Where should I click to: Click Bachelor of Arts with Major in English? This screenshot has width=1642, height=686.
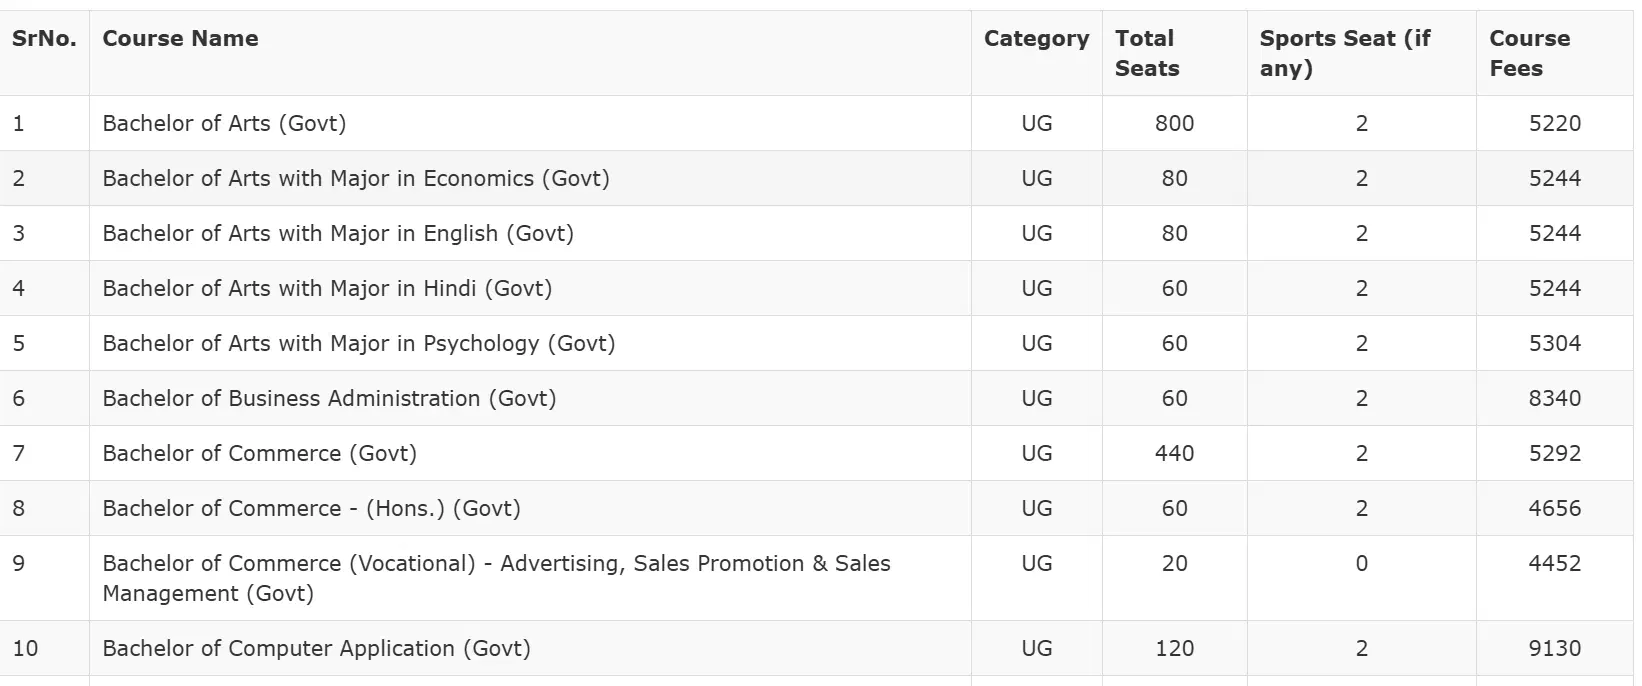pyautogui.click(x=337, y=234)
